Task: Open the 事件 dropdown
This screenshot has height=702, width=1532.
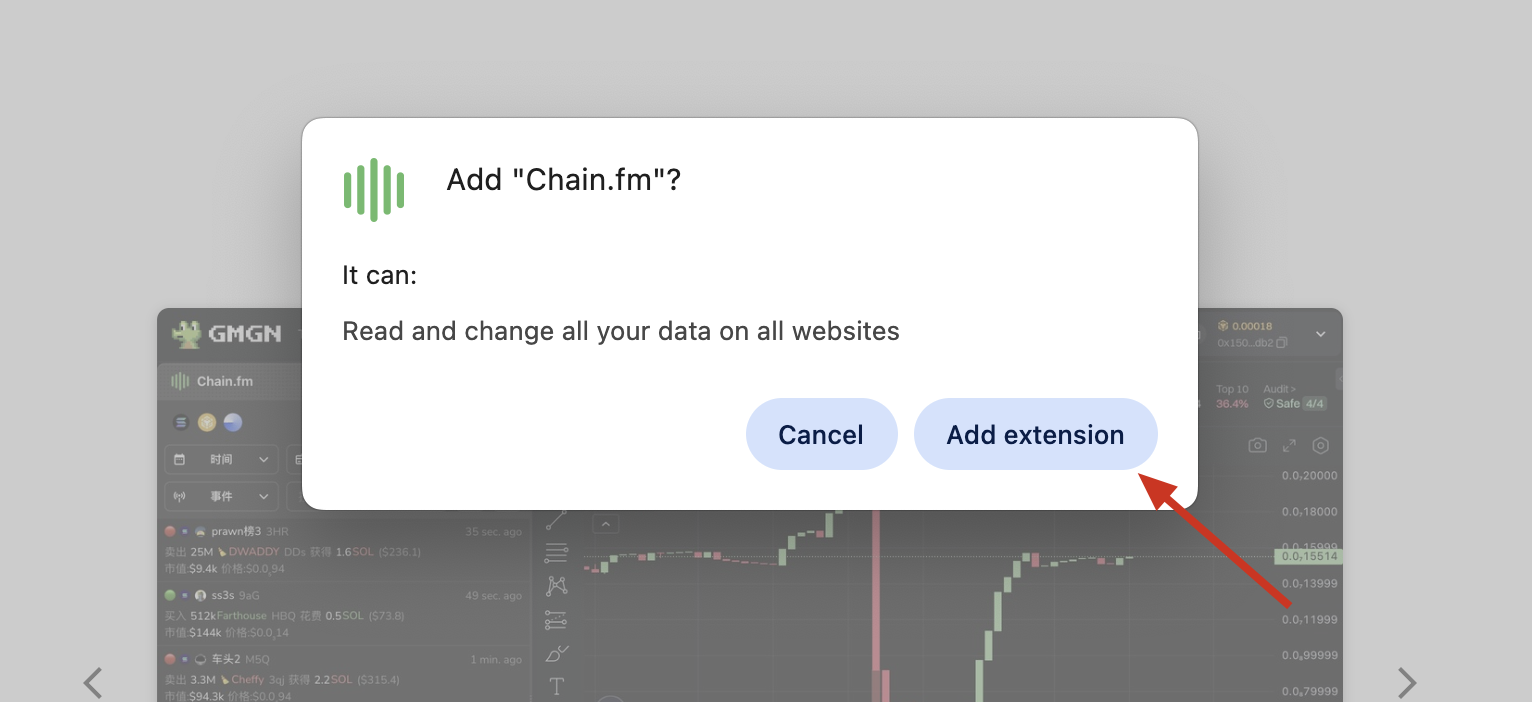Action: pos(221,496)
